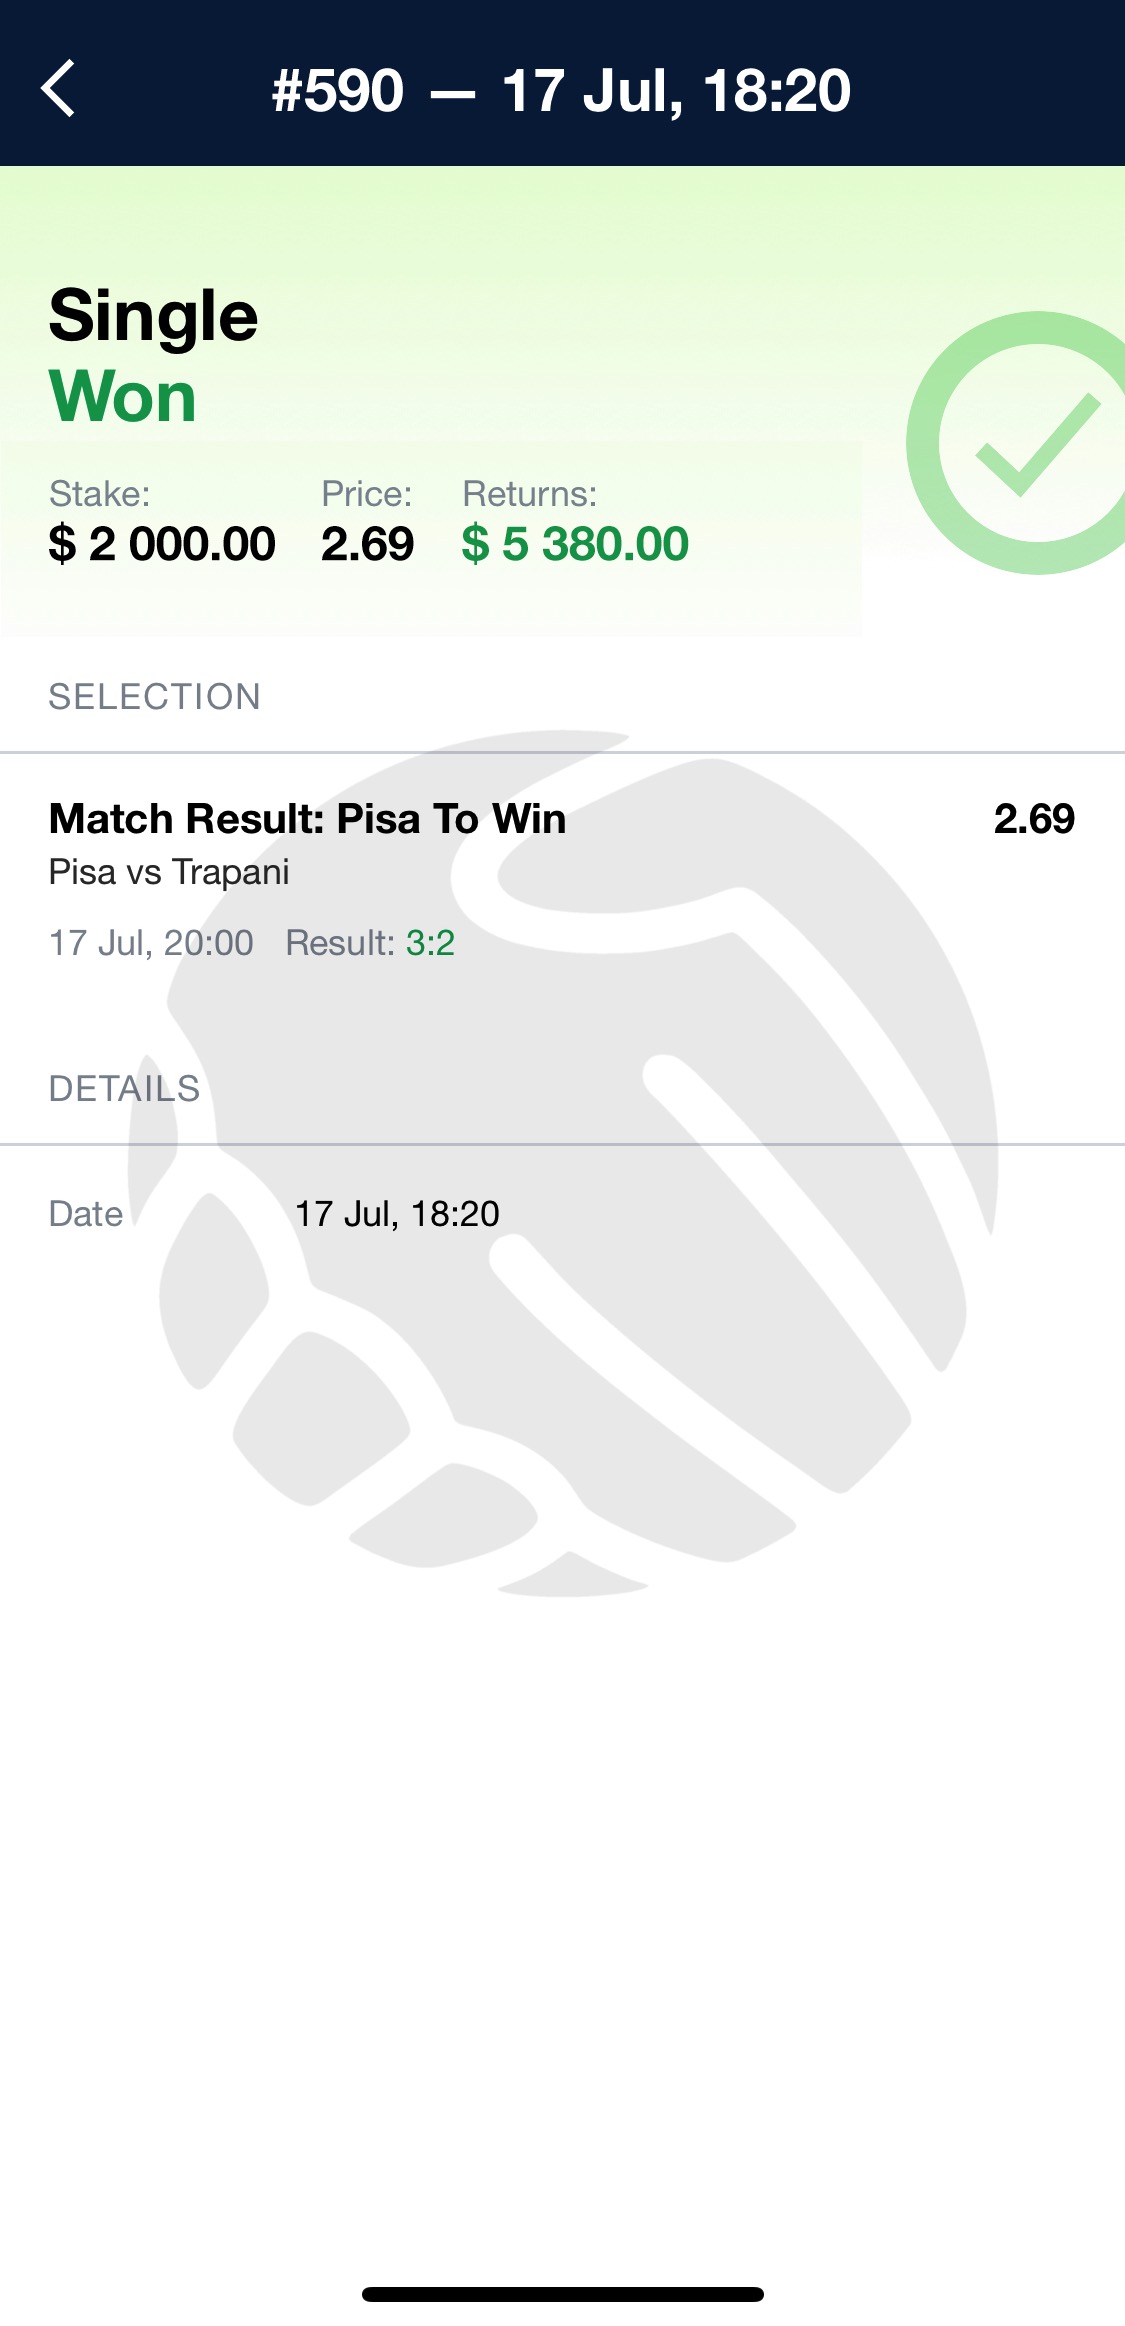Tap the match time 17 Jul, 20:00
1125x2326 pixels.
pyautogui.click(x=151, y=943)
